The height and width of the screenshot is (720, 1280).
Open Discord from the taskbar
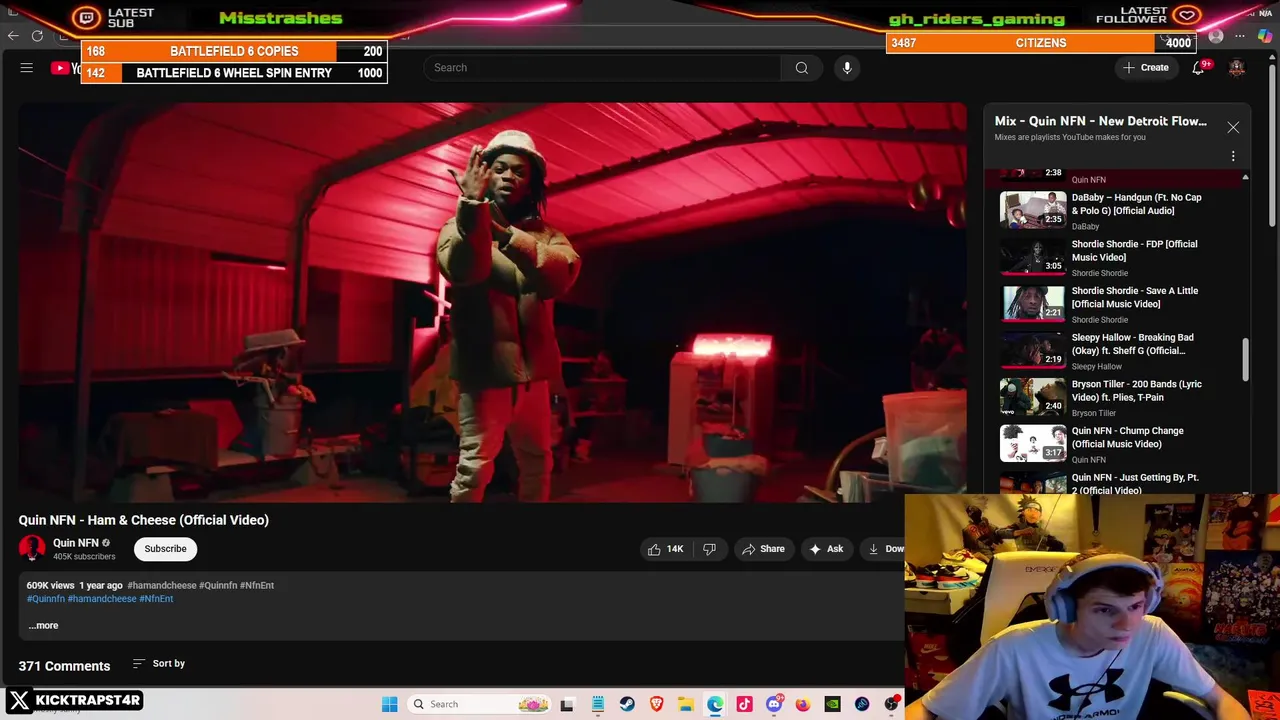coord(774,704)
